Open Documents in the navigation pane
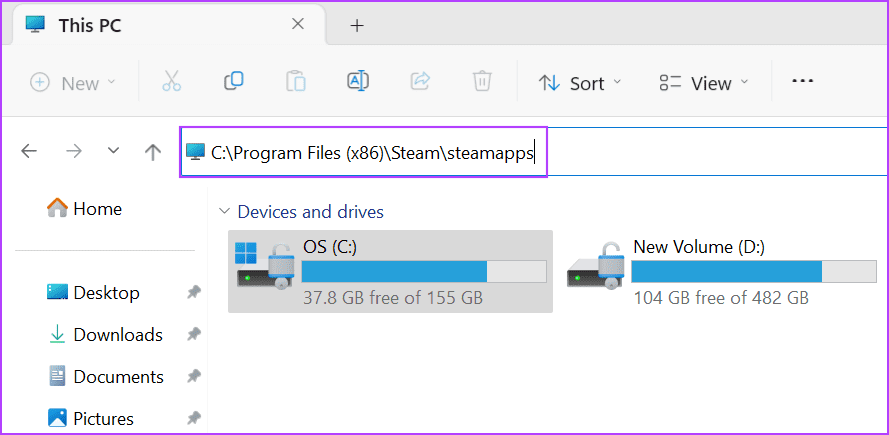The width and height of the screenshot is (889, 435). pyautogui.click(x=106, y=377)
